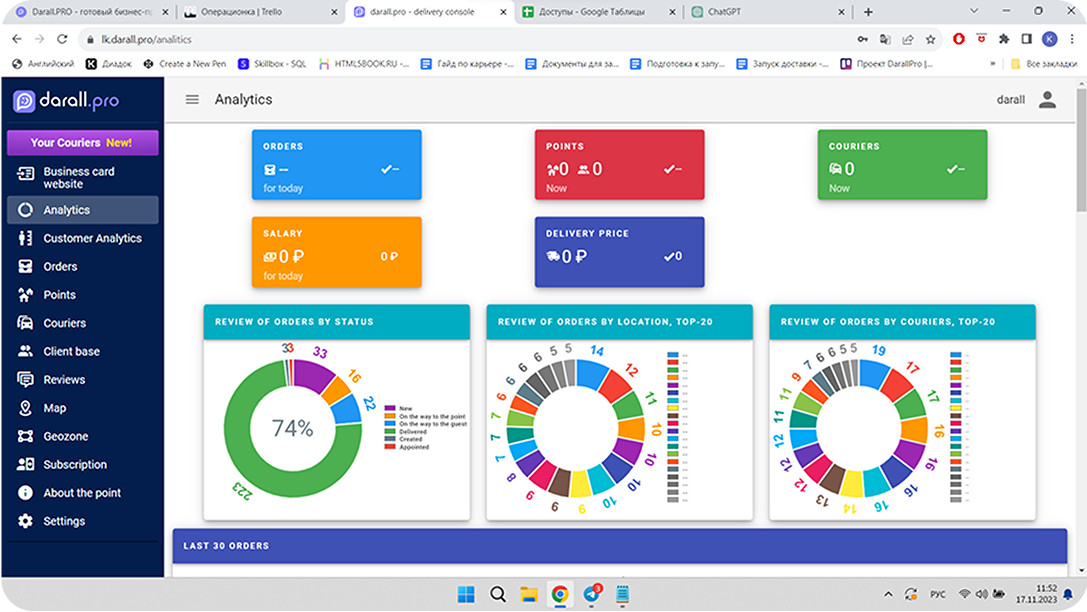Click the Client base people icon
1087x612 pixels.
point(25,352)
